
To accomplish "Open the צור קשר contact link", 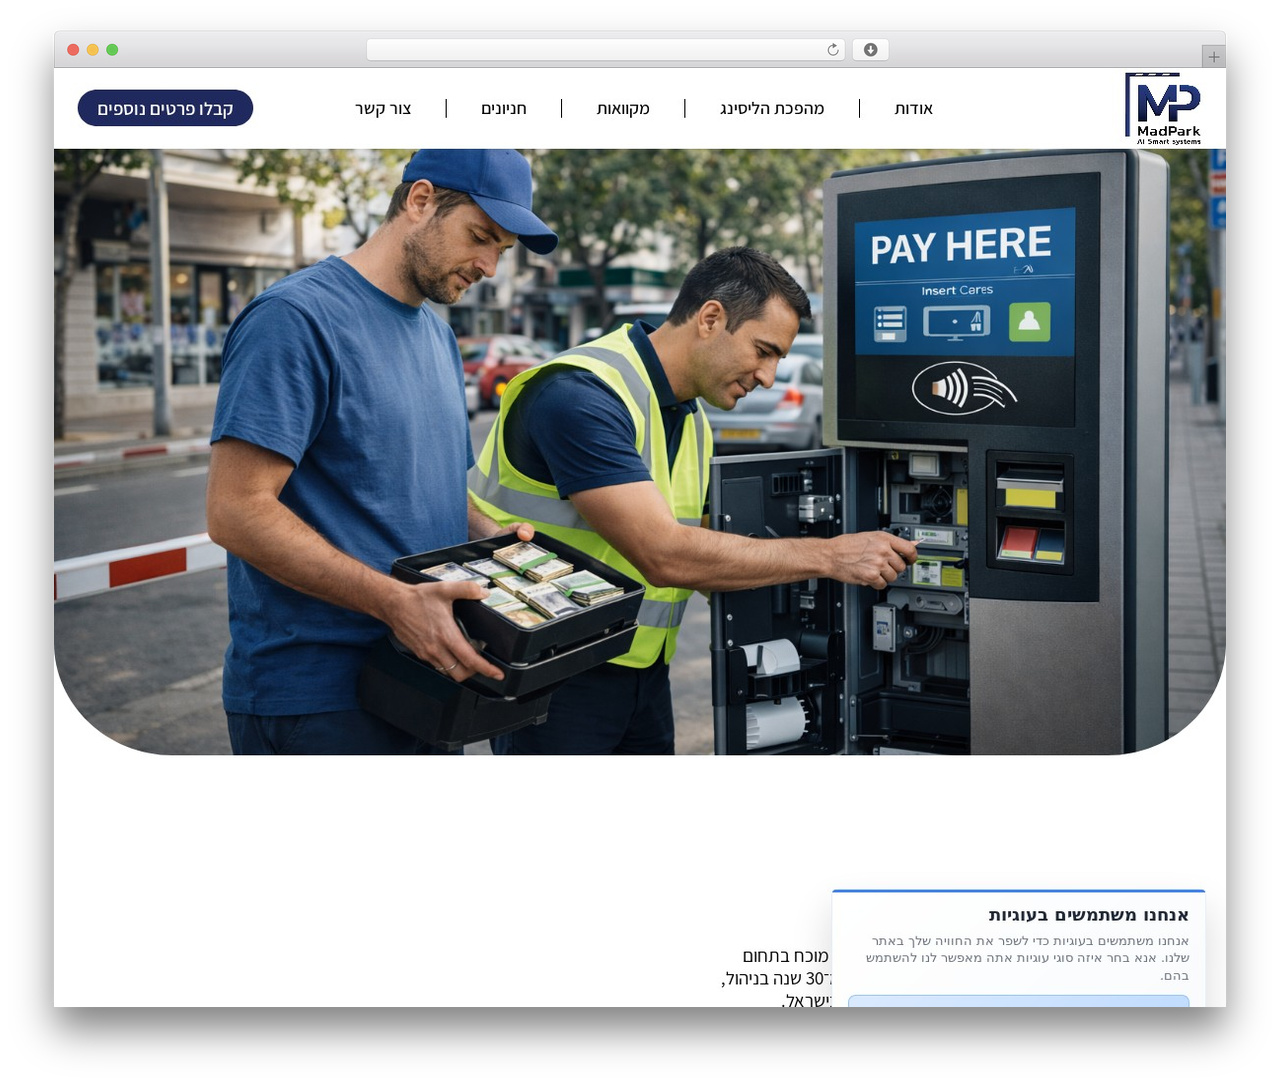I will pos(383,109).
